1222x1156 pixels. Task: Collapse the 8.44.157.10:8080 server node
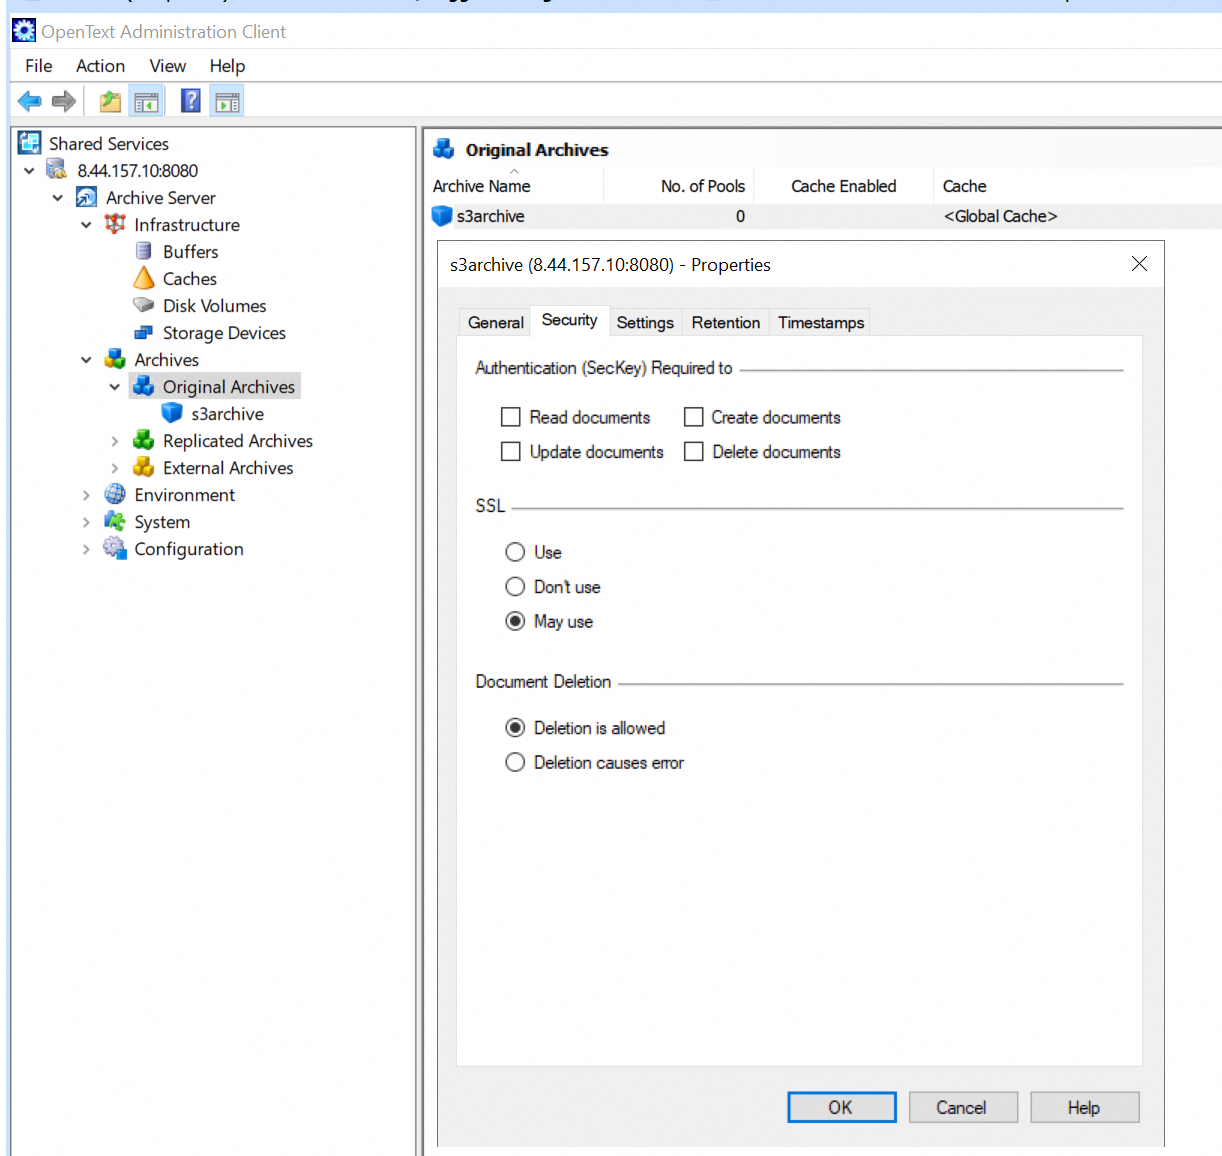coord(29,171)
